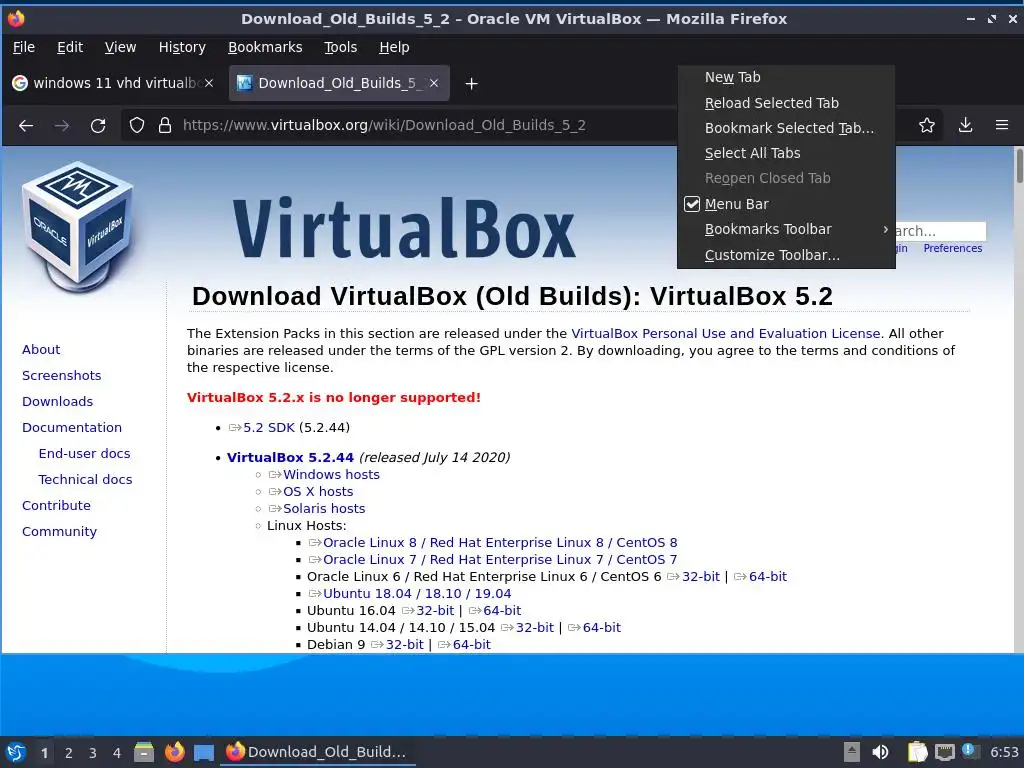Open the Help menu
The image size is (1024, 768).
click(x=394, y=47)
